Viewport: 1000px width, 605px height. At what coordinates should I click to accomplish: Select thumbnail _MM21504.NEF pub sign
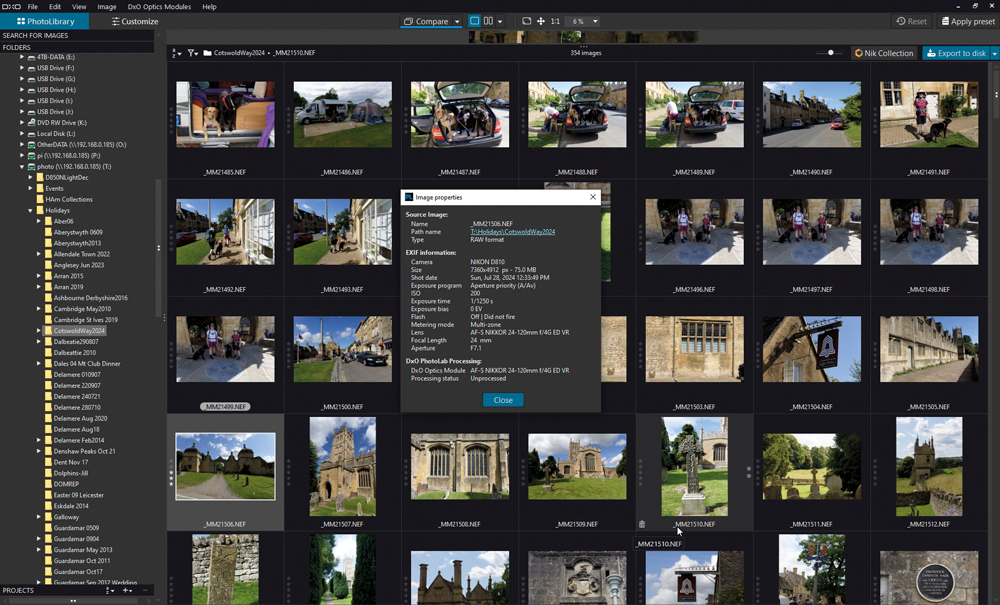click(811, 349)
